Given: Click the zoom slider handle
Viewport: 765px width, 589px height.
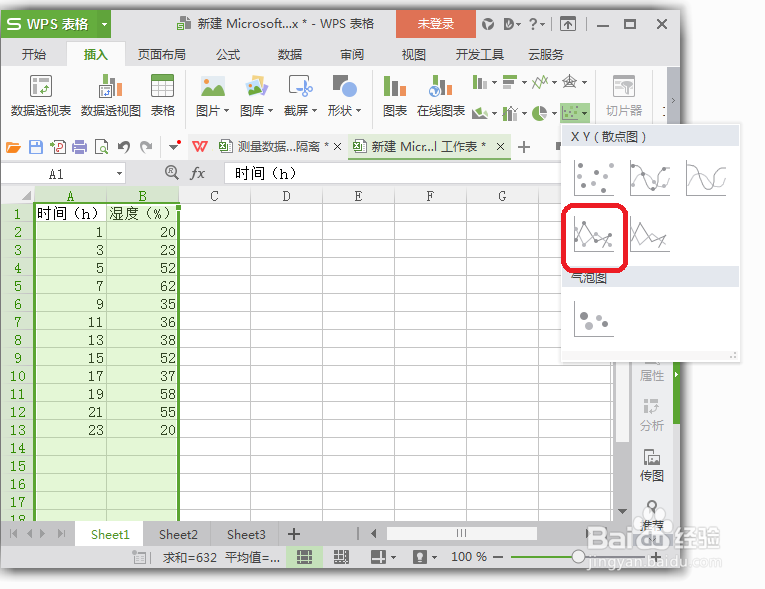Looking at the screenshot, I should pos(578,557).
